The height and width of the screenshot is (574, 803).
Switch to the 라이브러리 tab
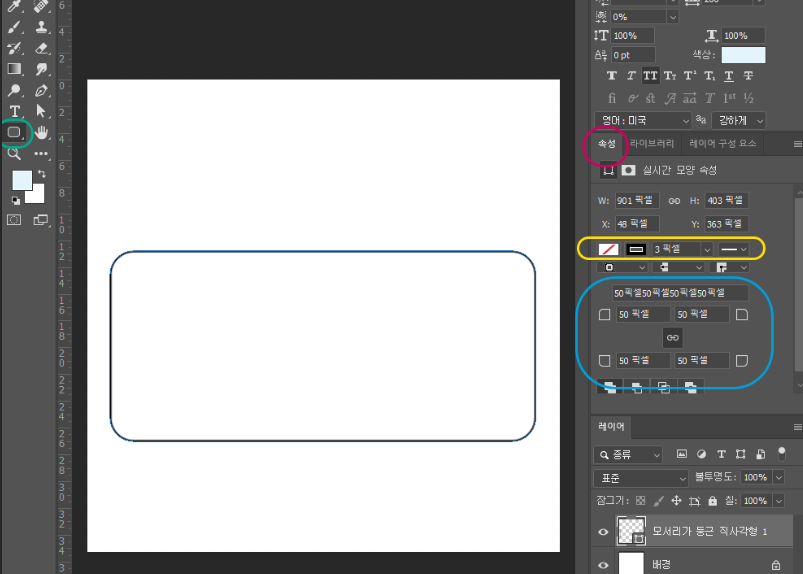click(652, 143)
